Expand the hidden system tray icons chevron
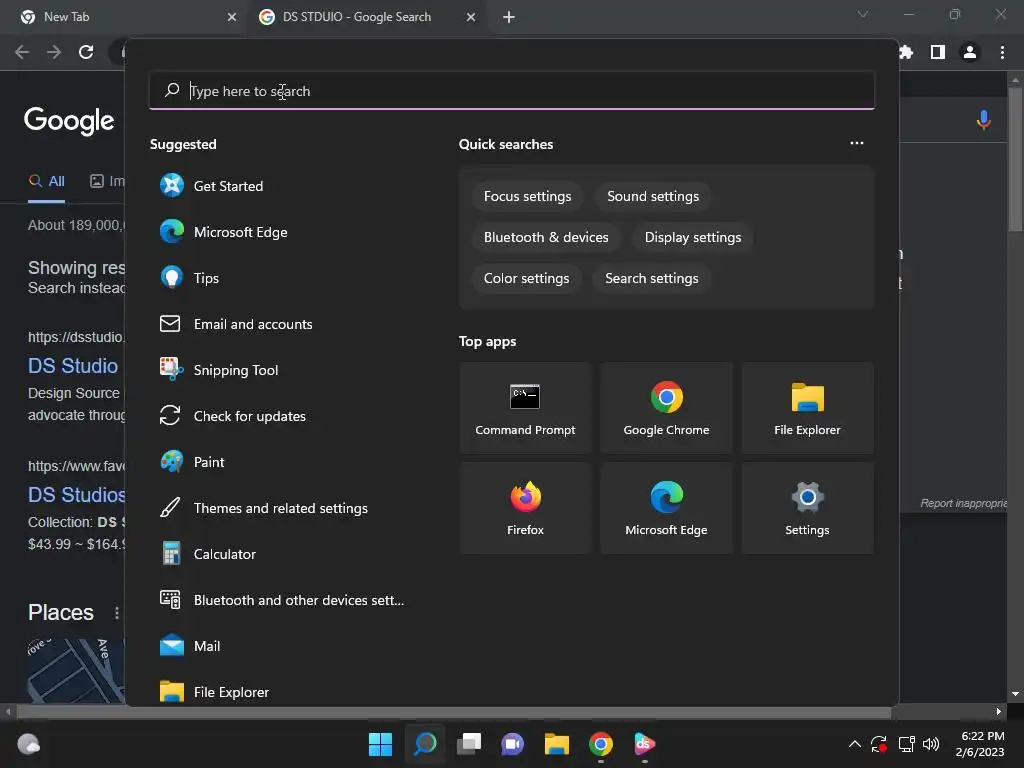The height and width of the screenshot is (768, 1024). pos(854,744)
